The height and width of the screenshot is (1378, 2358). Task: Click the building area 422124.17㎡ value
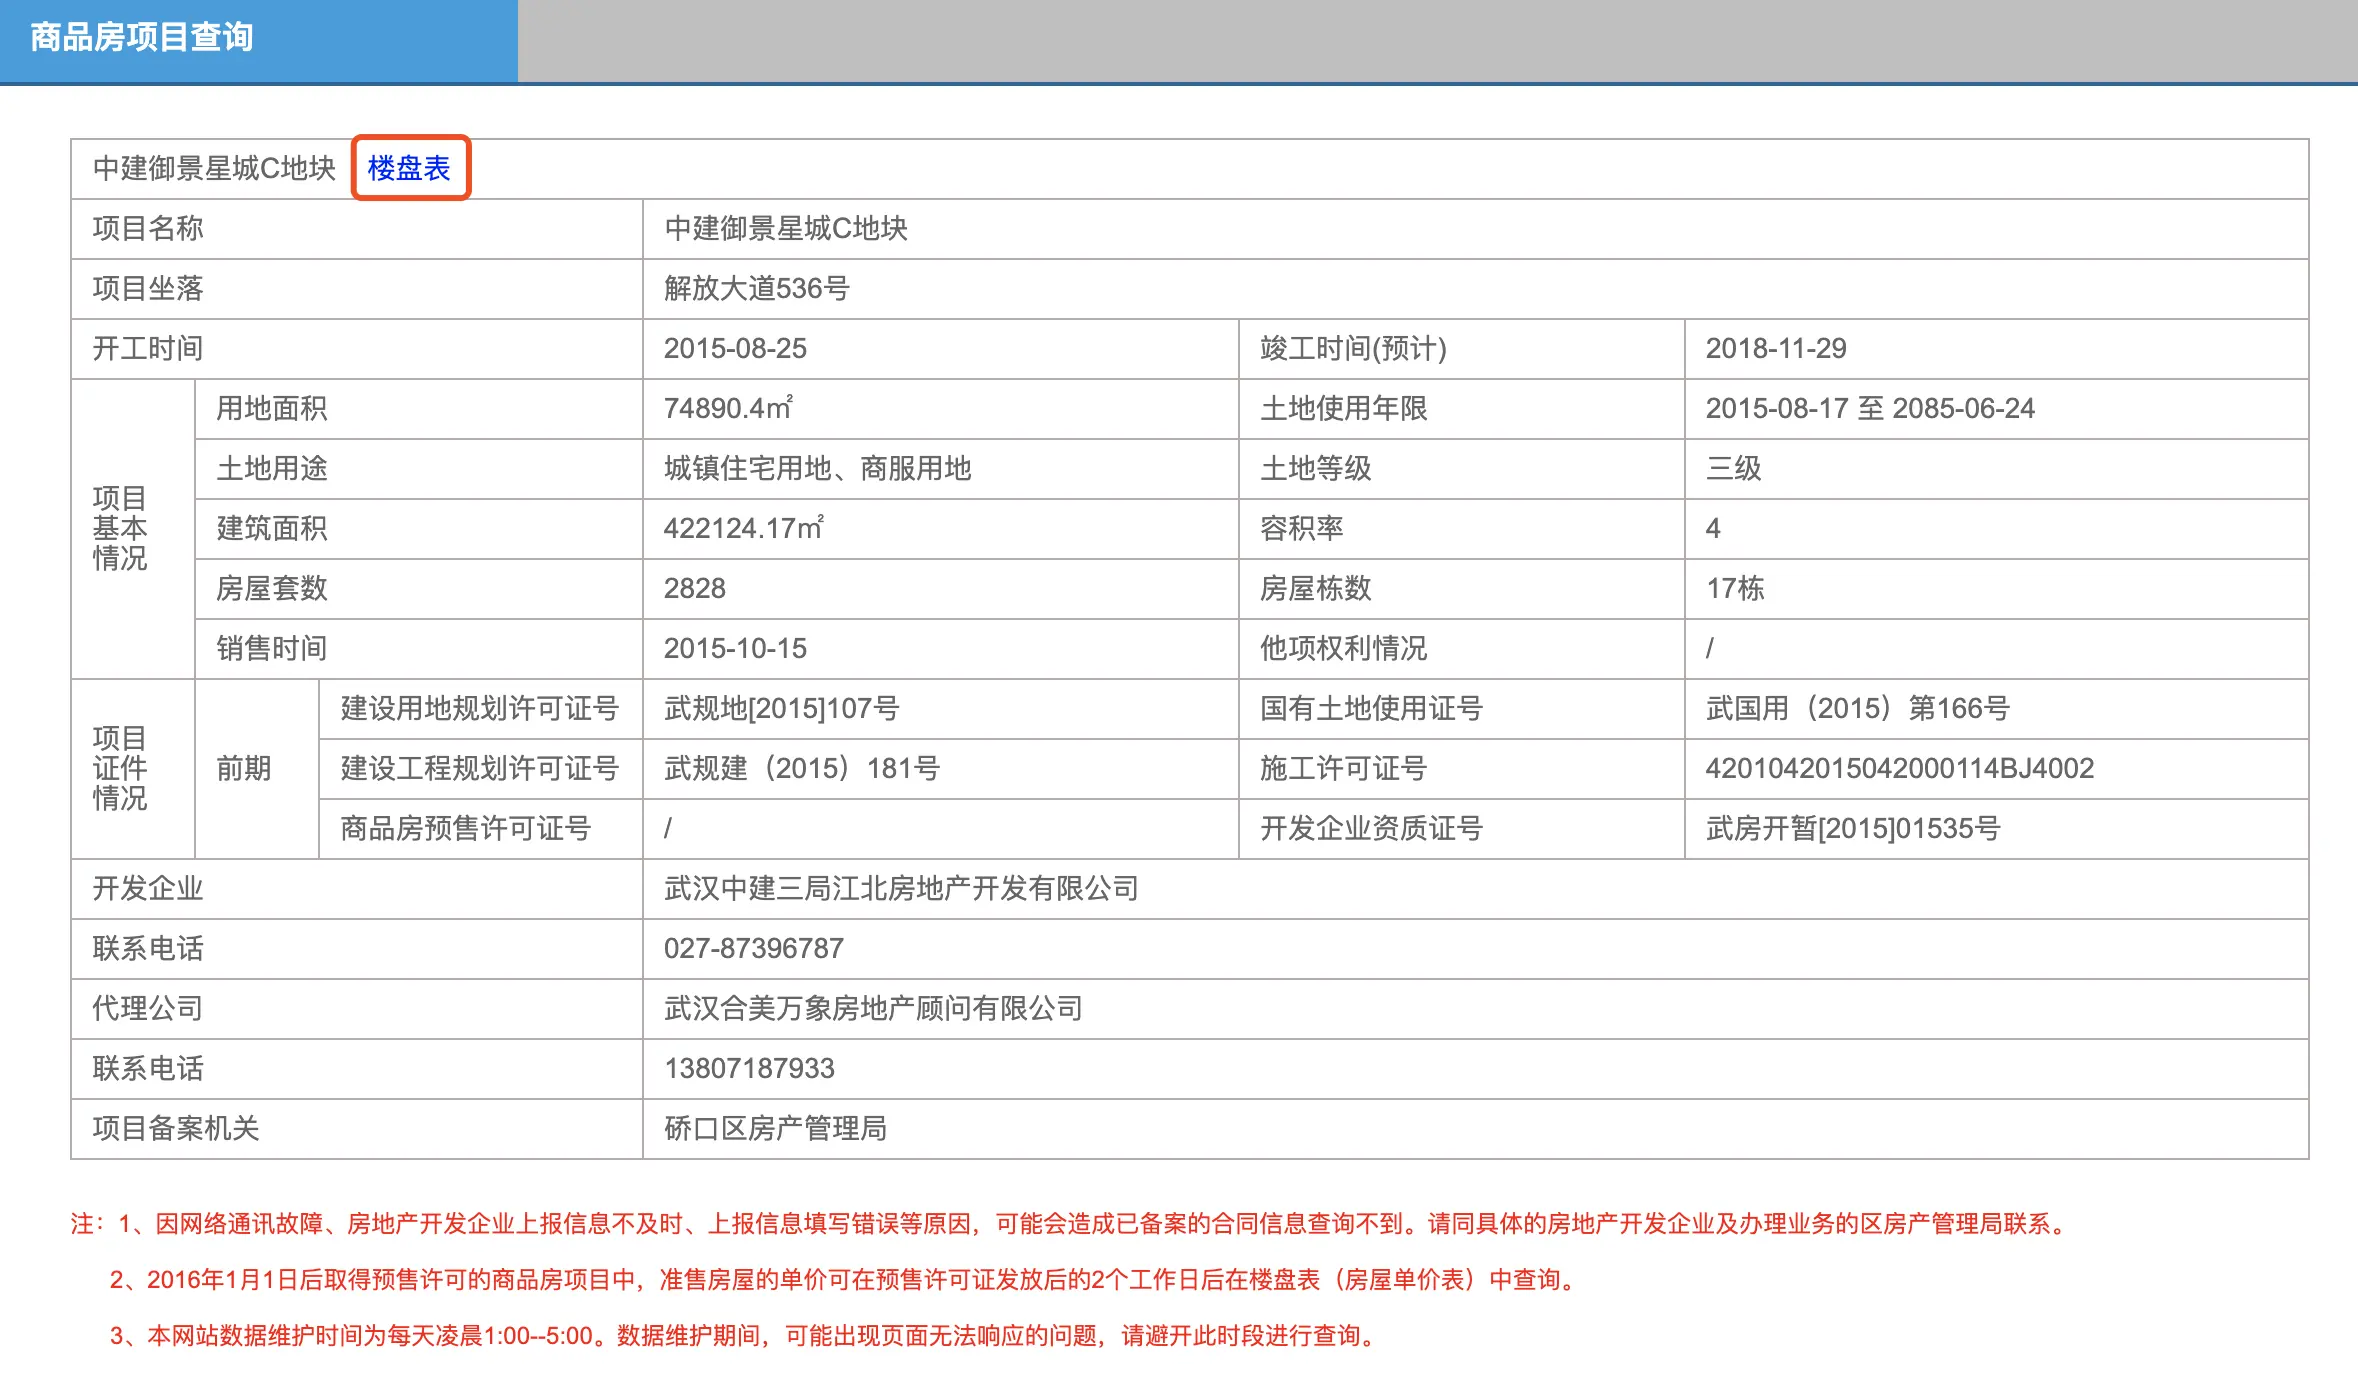click(x=743, y=528)
